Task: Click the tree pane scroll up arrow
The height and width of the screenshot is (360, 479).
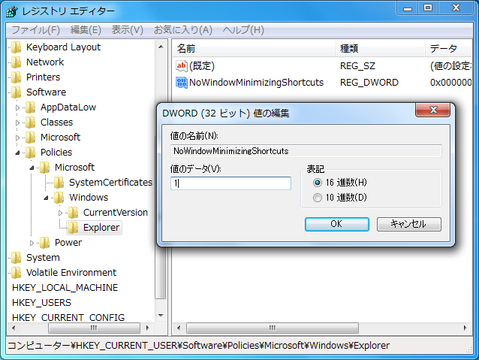Action: coord(161,47)
